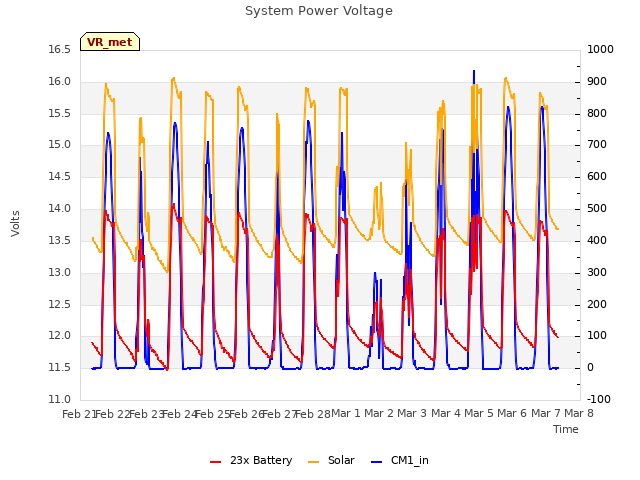Click the '11.0' left axis value

click(60, 399)
